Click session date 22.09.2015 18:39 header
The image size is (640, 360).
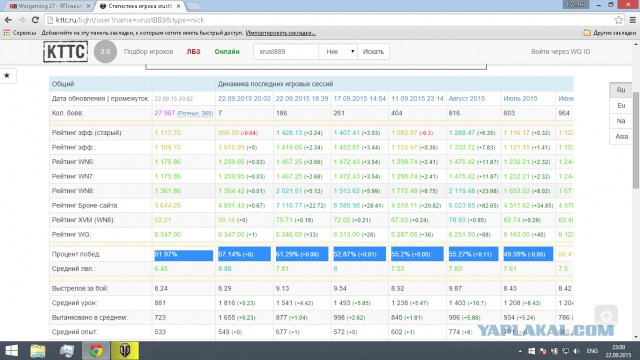(302, 99)
